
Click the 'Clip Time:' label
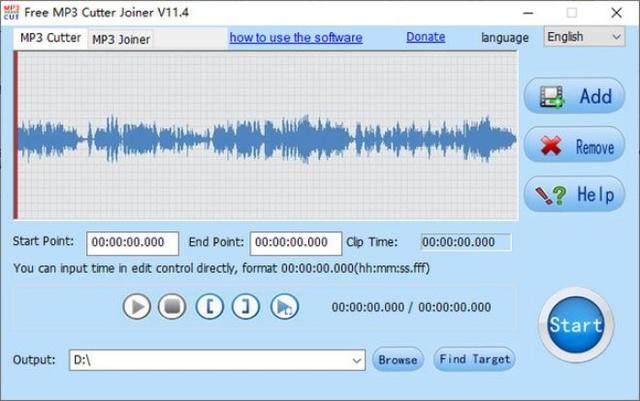pos(372,242)
